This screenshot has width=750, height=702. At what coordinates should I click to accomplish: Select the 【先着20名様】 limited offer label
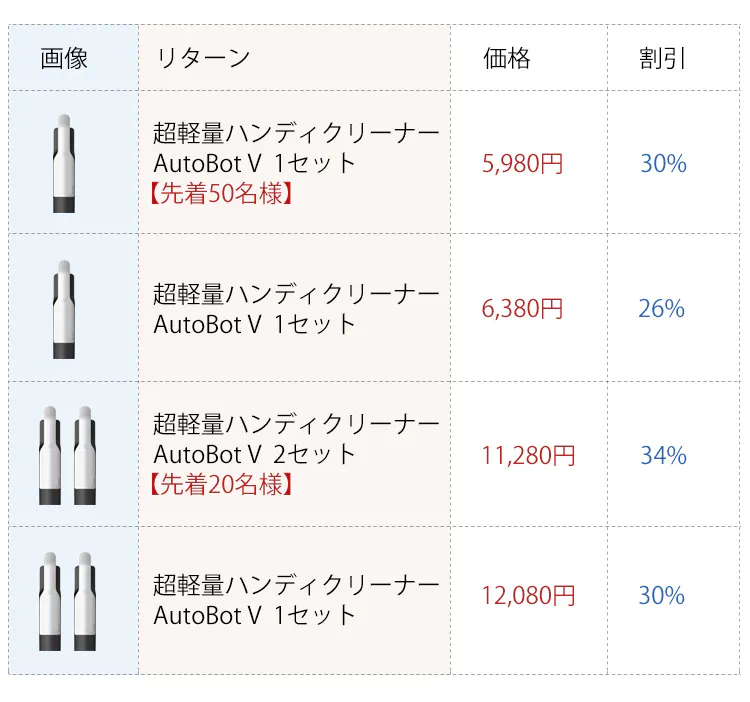(220, 485)
